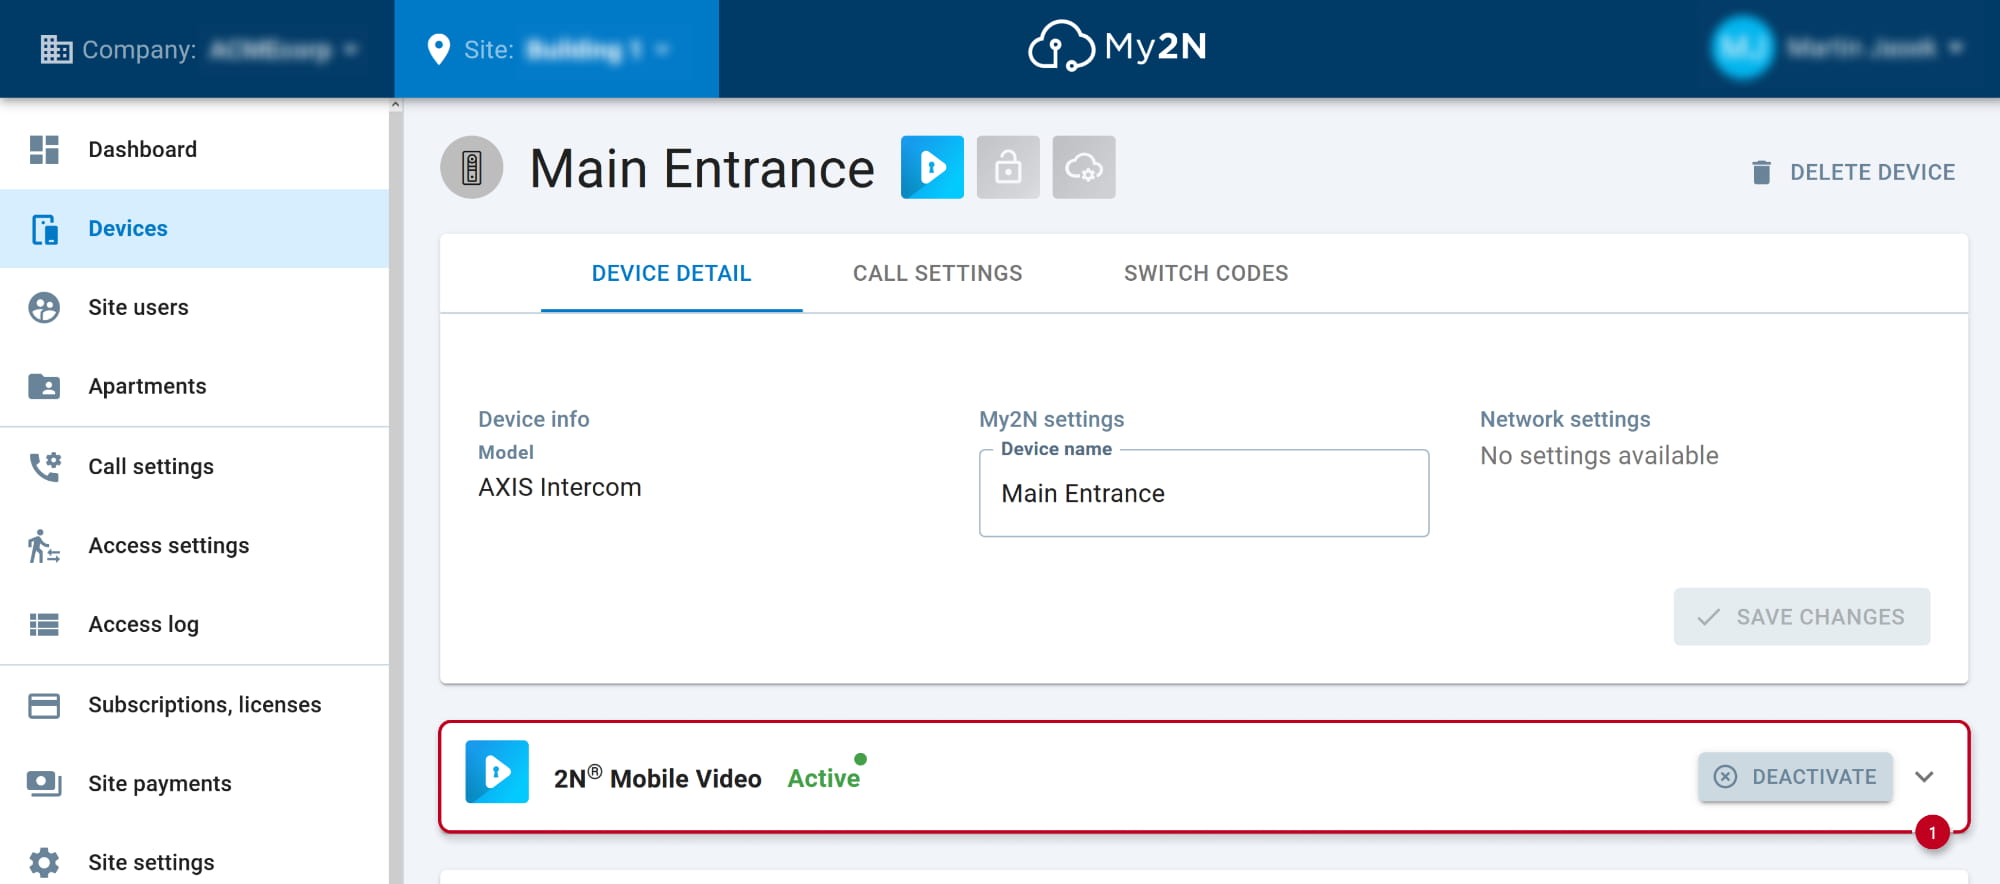Click the sidebar scrollbar up arrow

pyautogui.click(x=396, y=104)
